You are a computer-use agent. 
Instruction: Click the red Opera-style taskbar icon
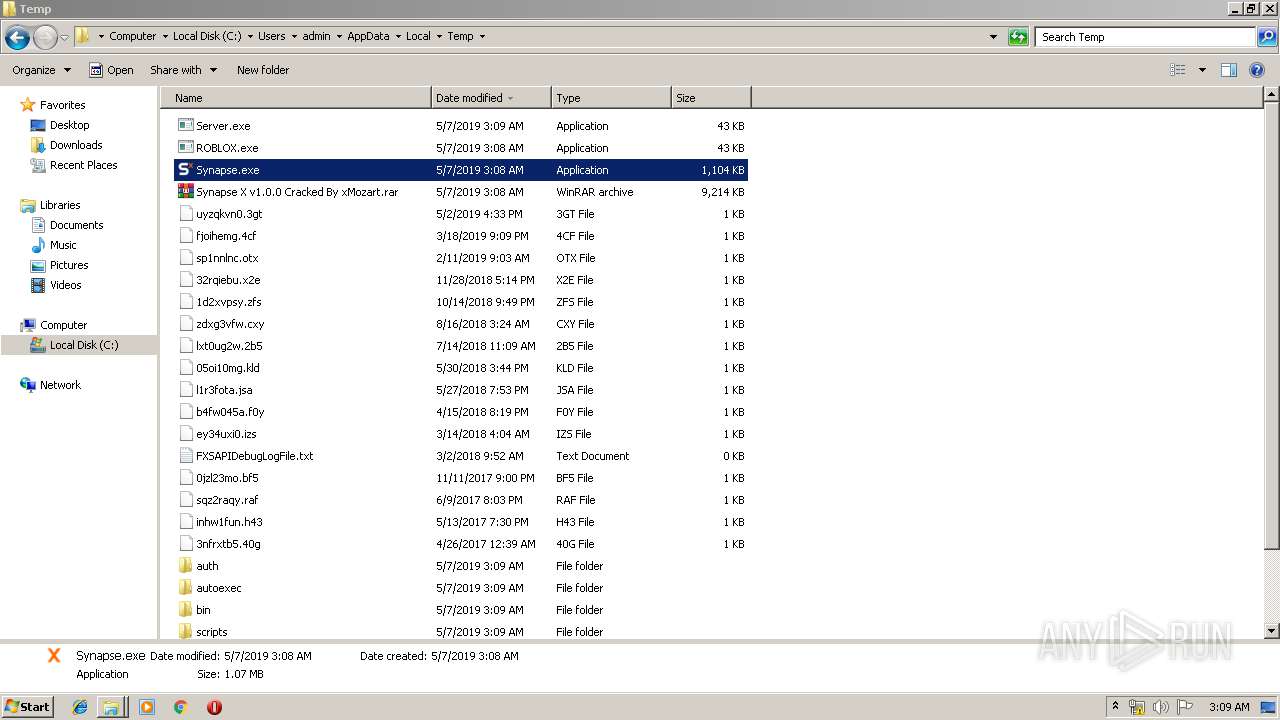click(214, 707)
